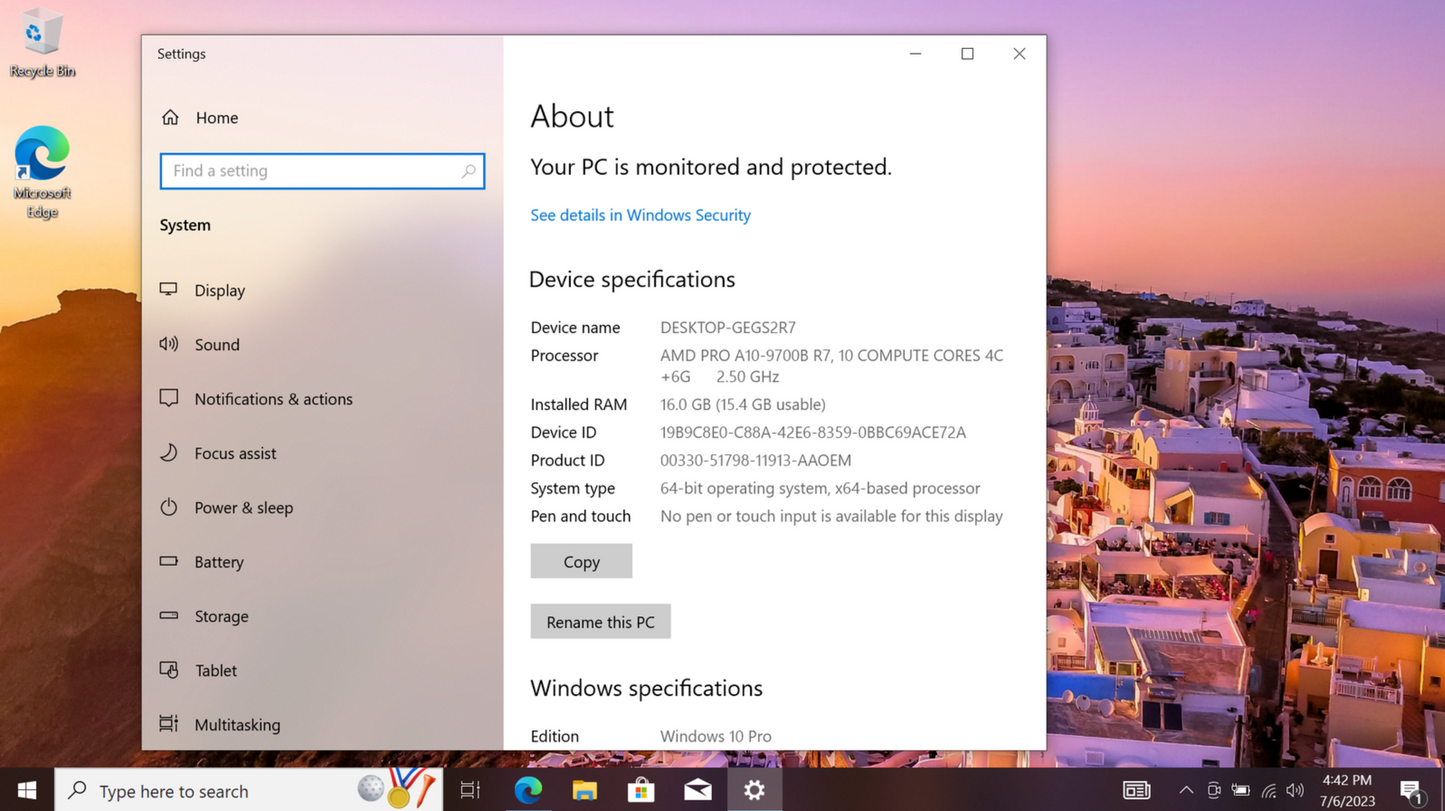1445x811 pixels.
Task: Open Microsoft Store from the taskbar
Action: (641, 789)
